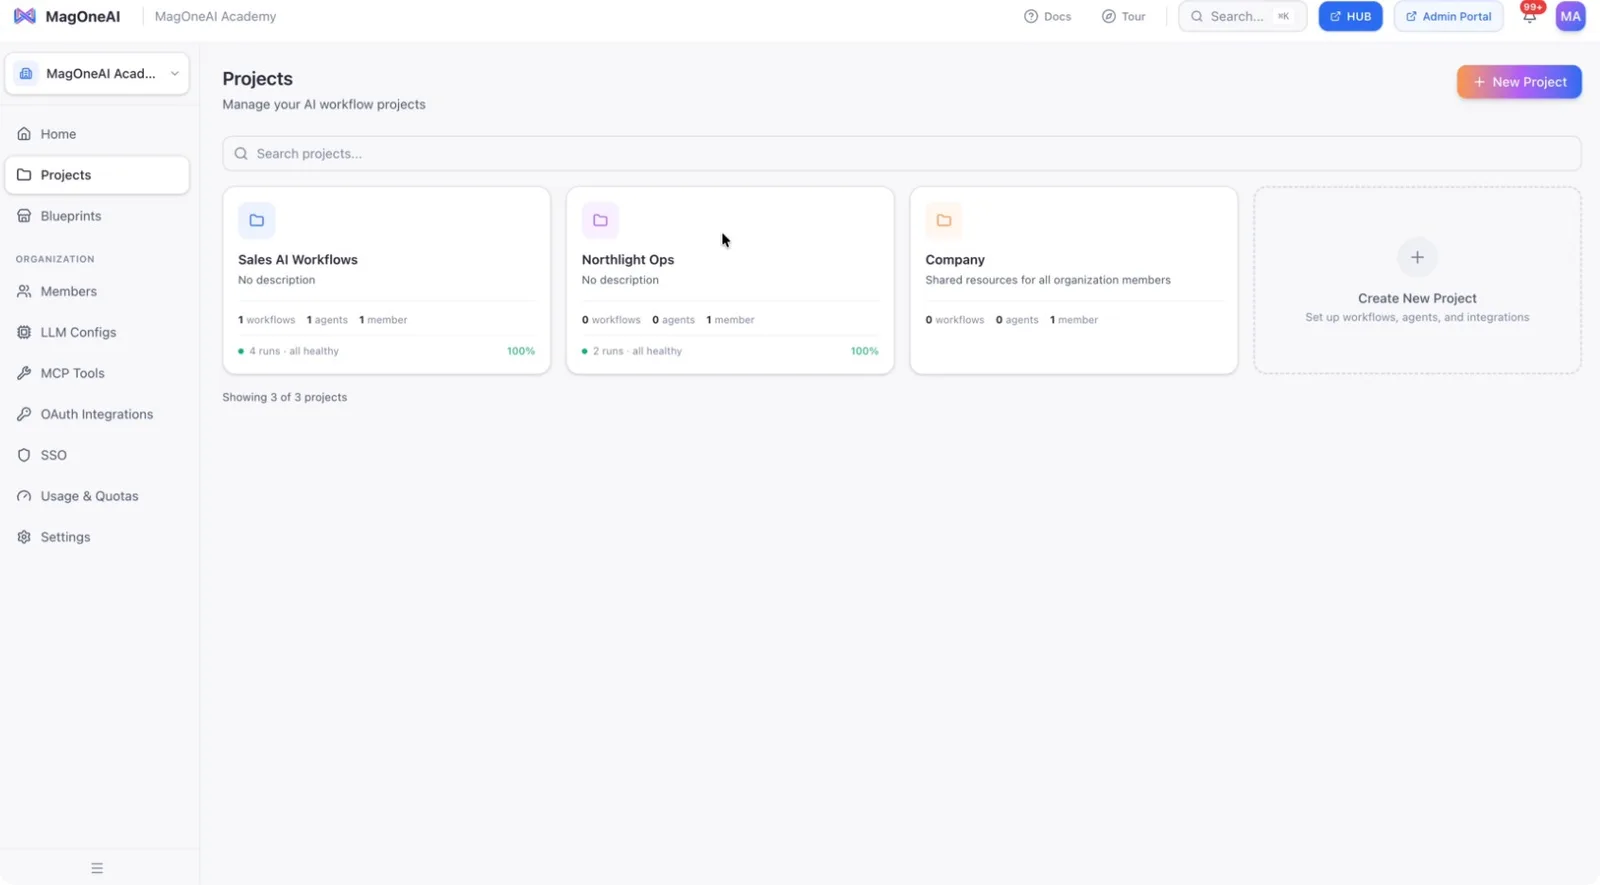Click '2 runs · all healthy' status
The width and height of the screenshot is (1600, 885).
632,352
